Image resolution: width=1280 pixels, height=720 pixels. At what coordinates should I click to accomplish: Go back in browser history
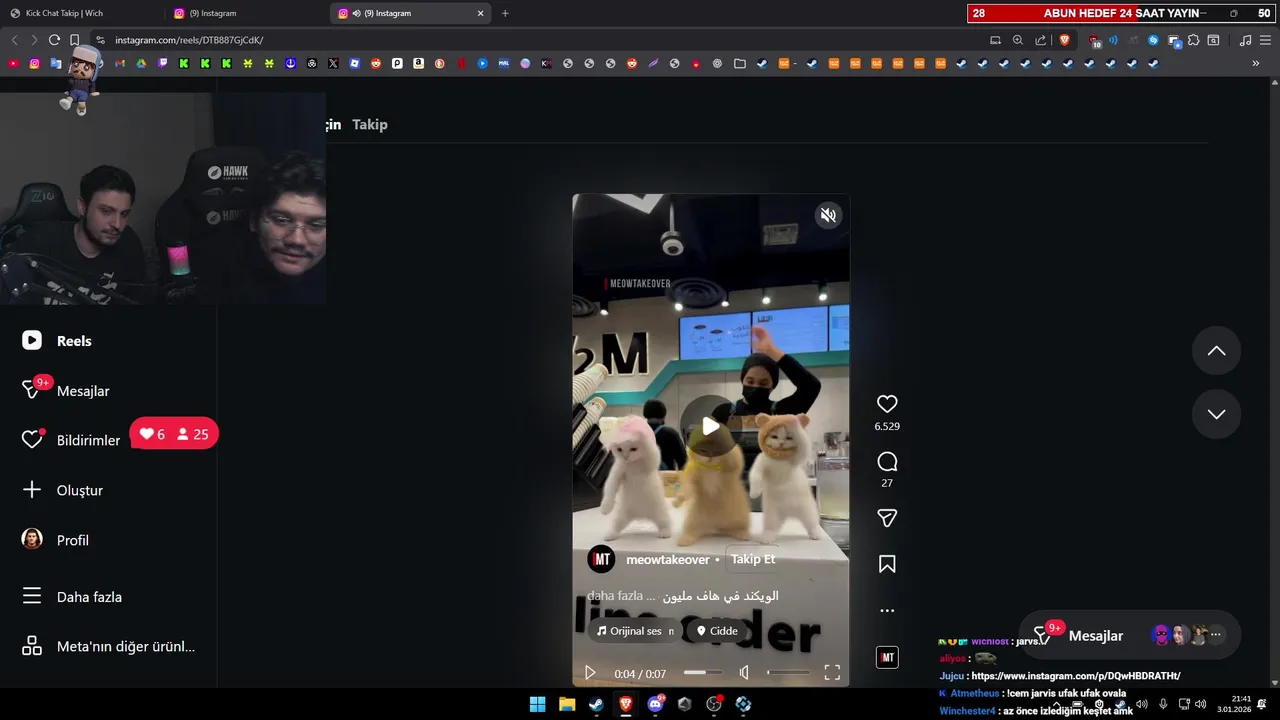click(14, 40)
